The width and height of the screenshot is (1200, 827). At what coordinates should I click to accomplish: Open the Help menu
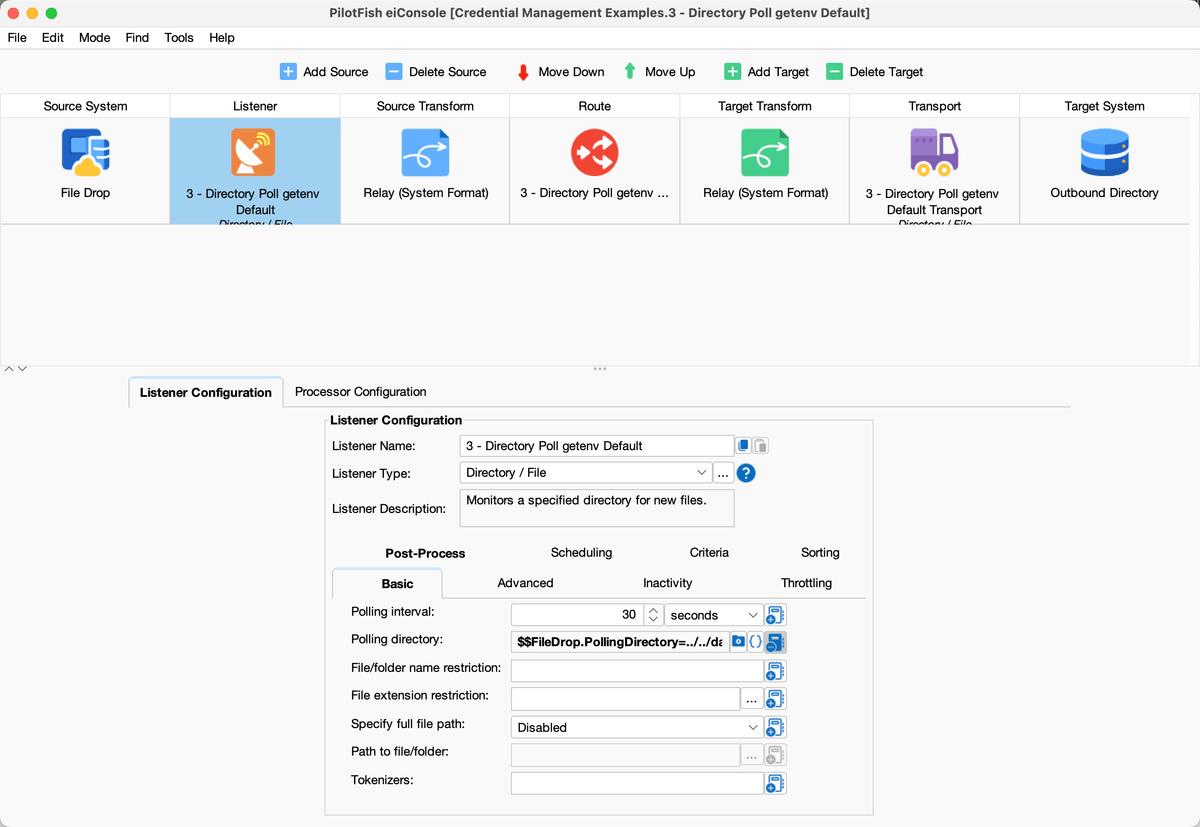point(222,37)
